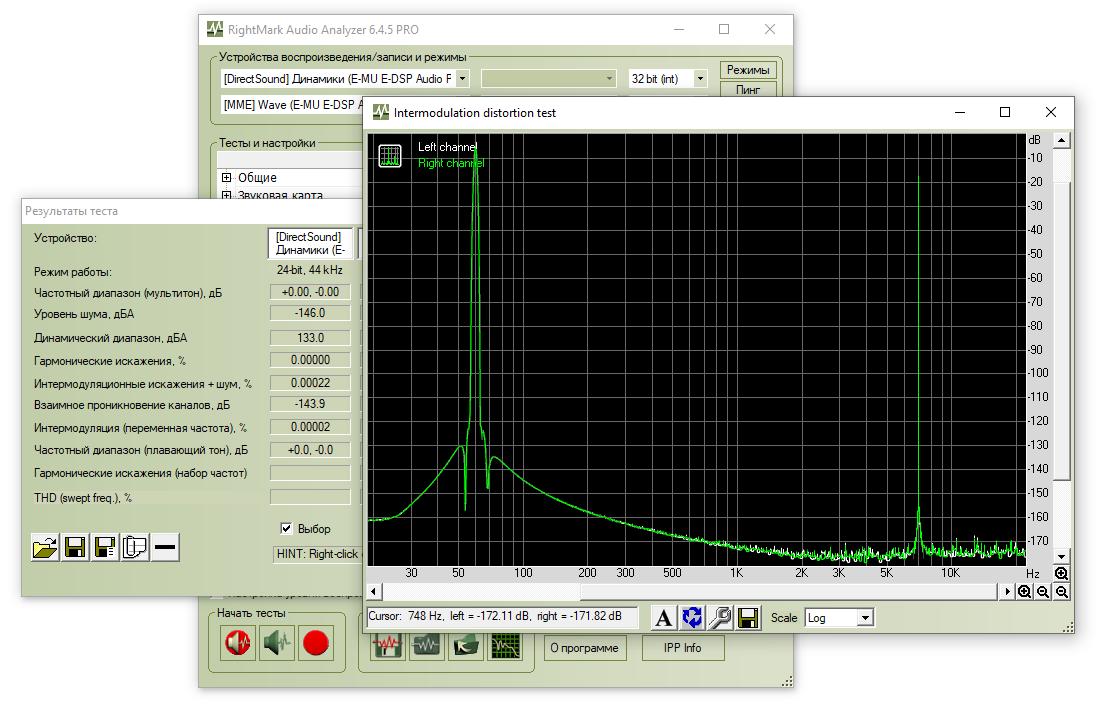Click the Right channel legend label

[x=451, y=163]
